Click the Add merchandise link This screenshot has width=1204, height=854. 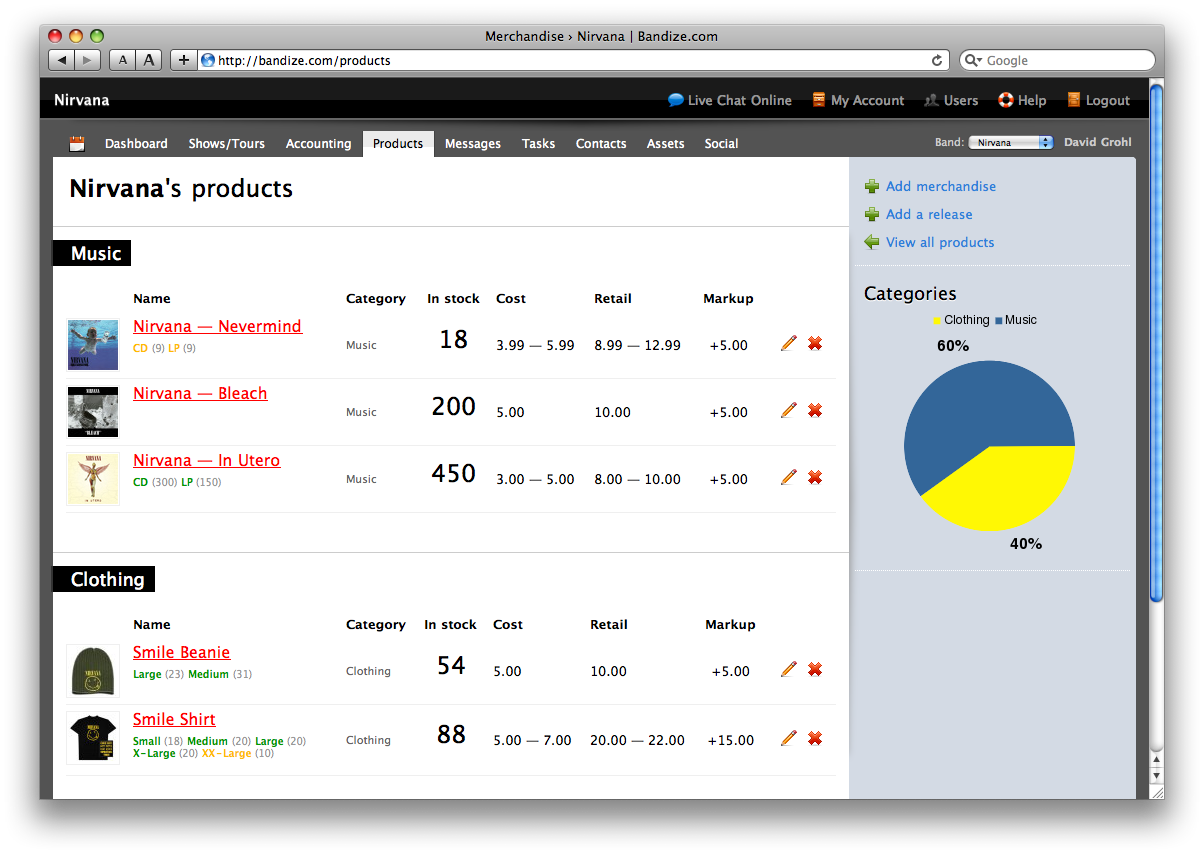pos(941,186)
